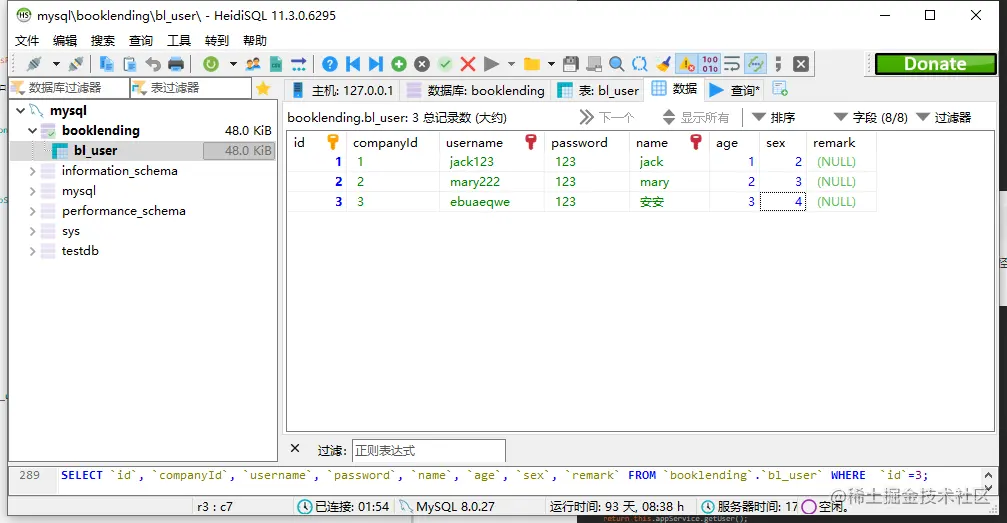This screenshot has height=523, width=1007.
Task: Click the Run query play icon
Action: [x=491, y=64]
